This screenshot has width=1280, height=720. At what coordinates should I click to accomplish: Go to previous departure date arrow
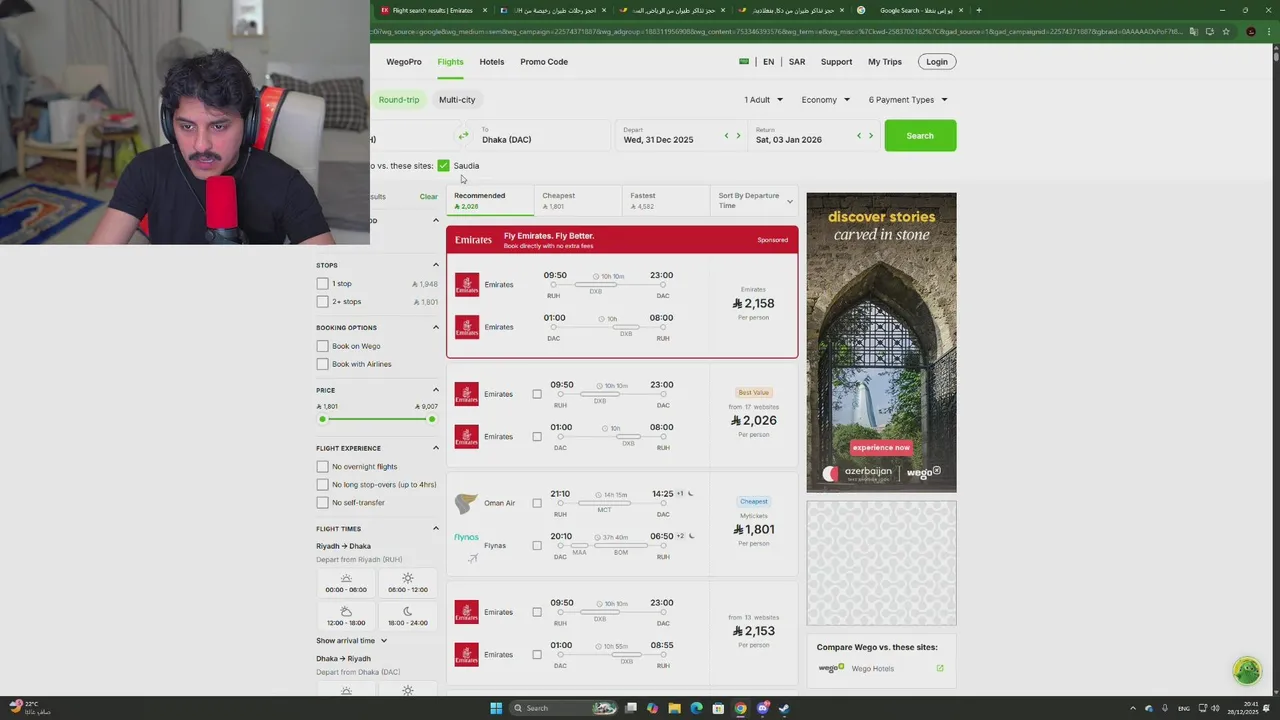tap(726, 135)
